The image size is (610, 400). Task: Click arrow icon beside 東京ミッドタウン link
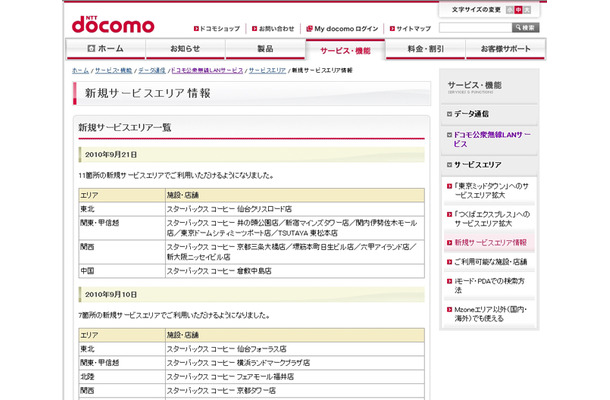pos(449,186)
